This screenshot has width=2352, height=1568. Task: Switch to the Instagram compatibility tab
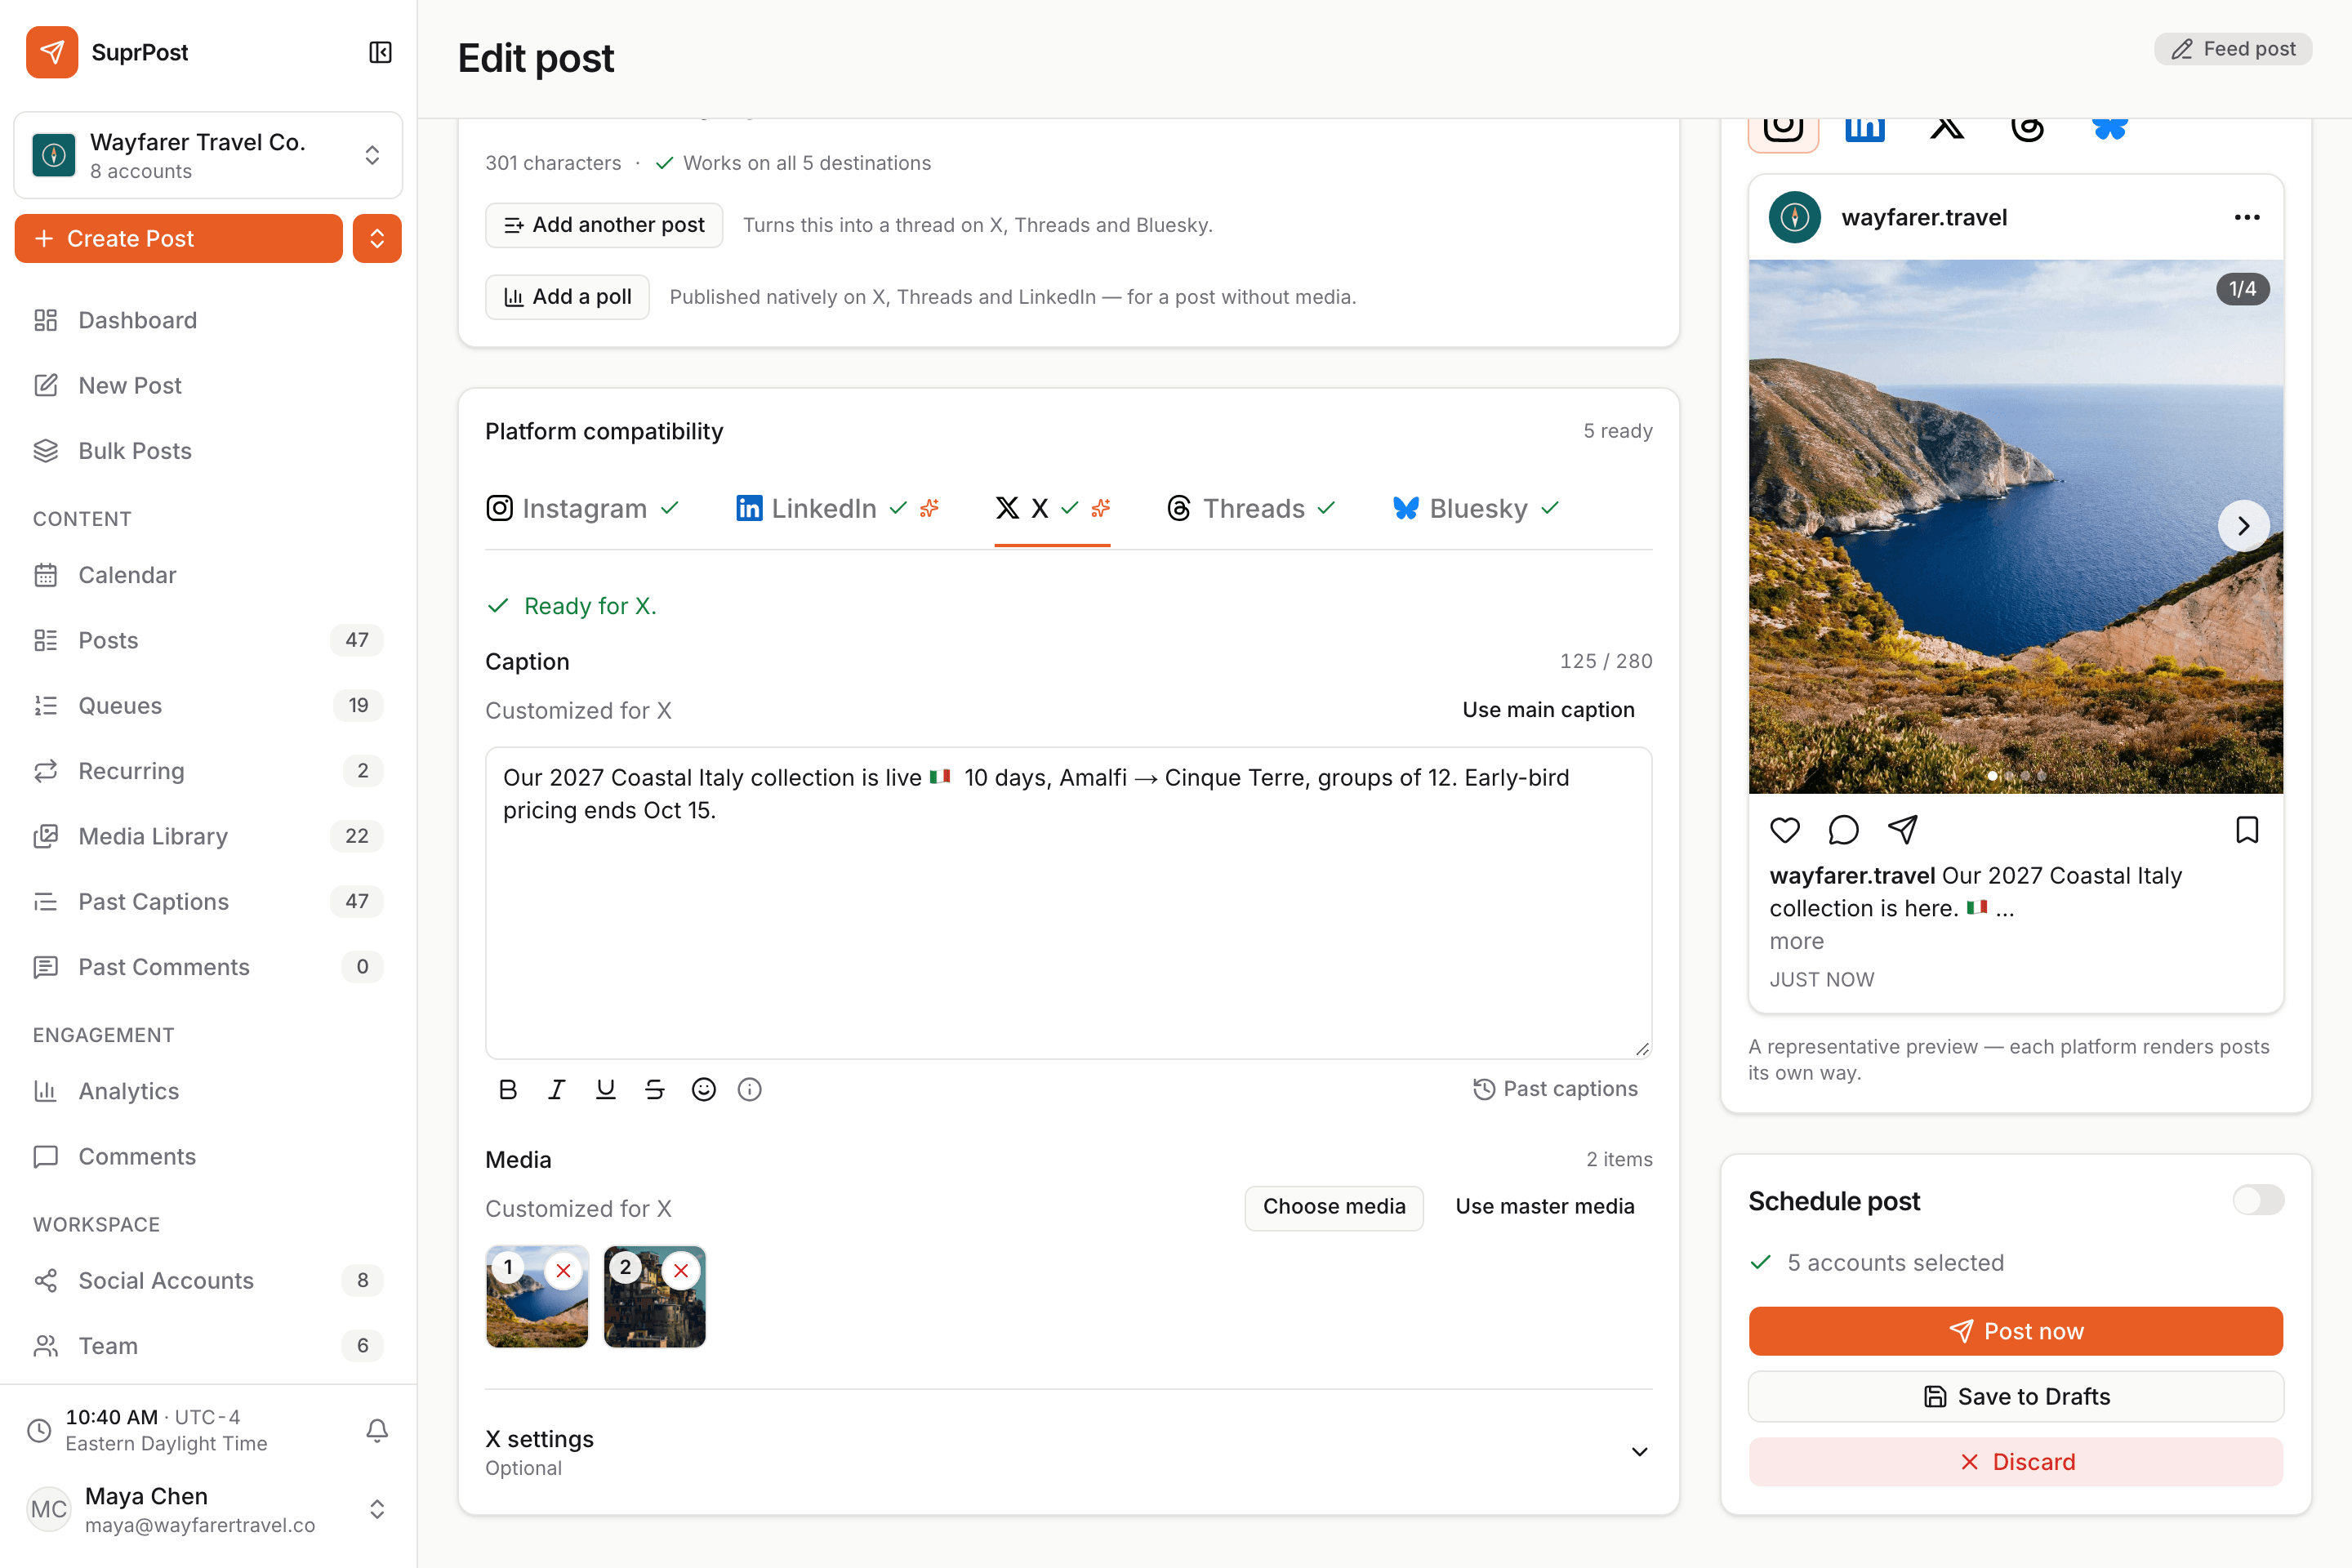(x=583, y=508)
